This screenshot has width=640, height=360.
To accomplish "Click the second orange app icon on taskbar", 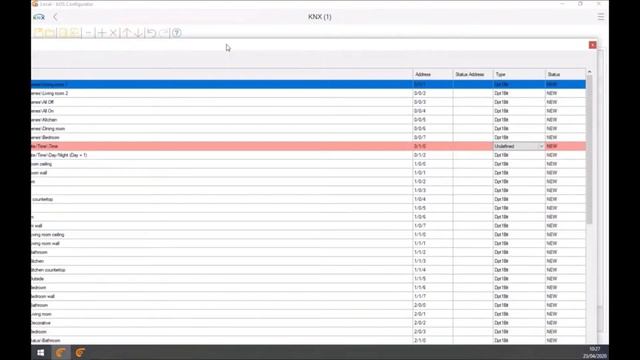I will pos(80,353).
